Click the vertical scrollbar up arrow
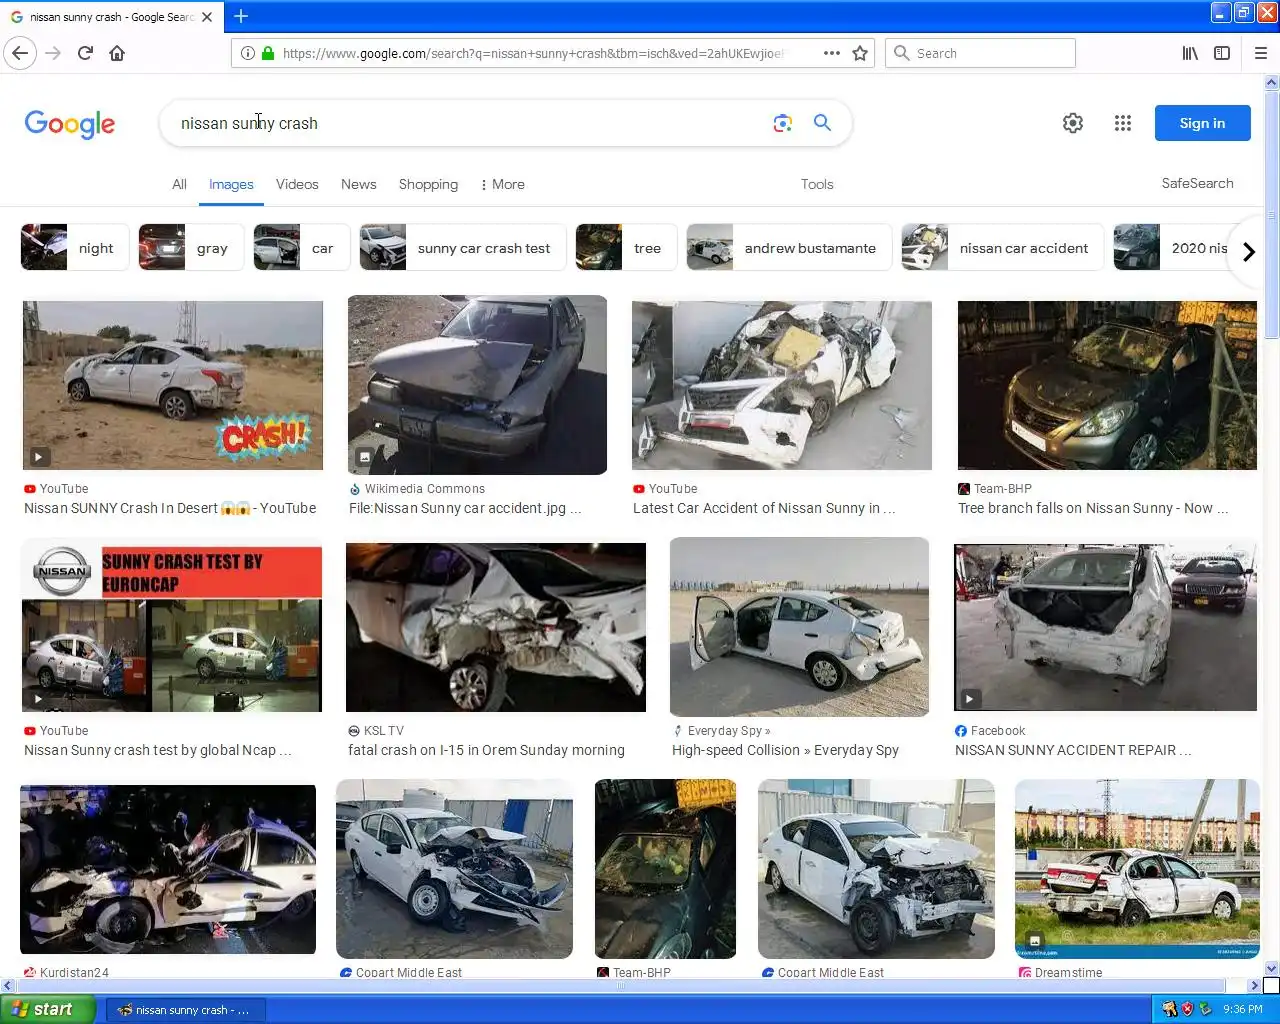 point(1271,83)
